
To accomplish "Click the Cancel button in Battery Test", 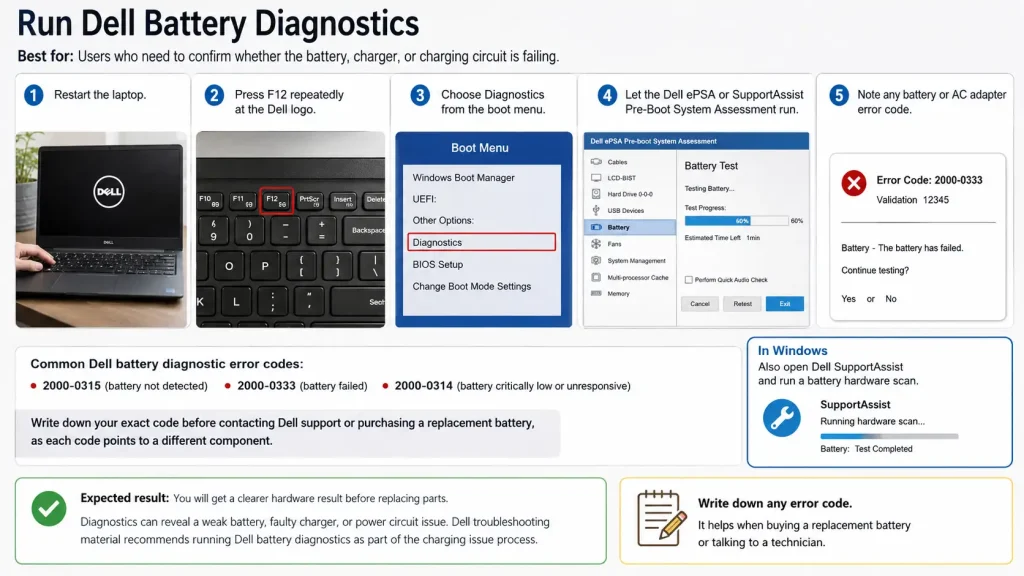I will pos(700,304).
